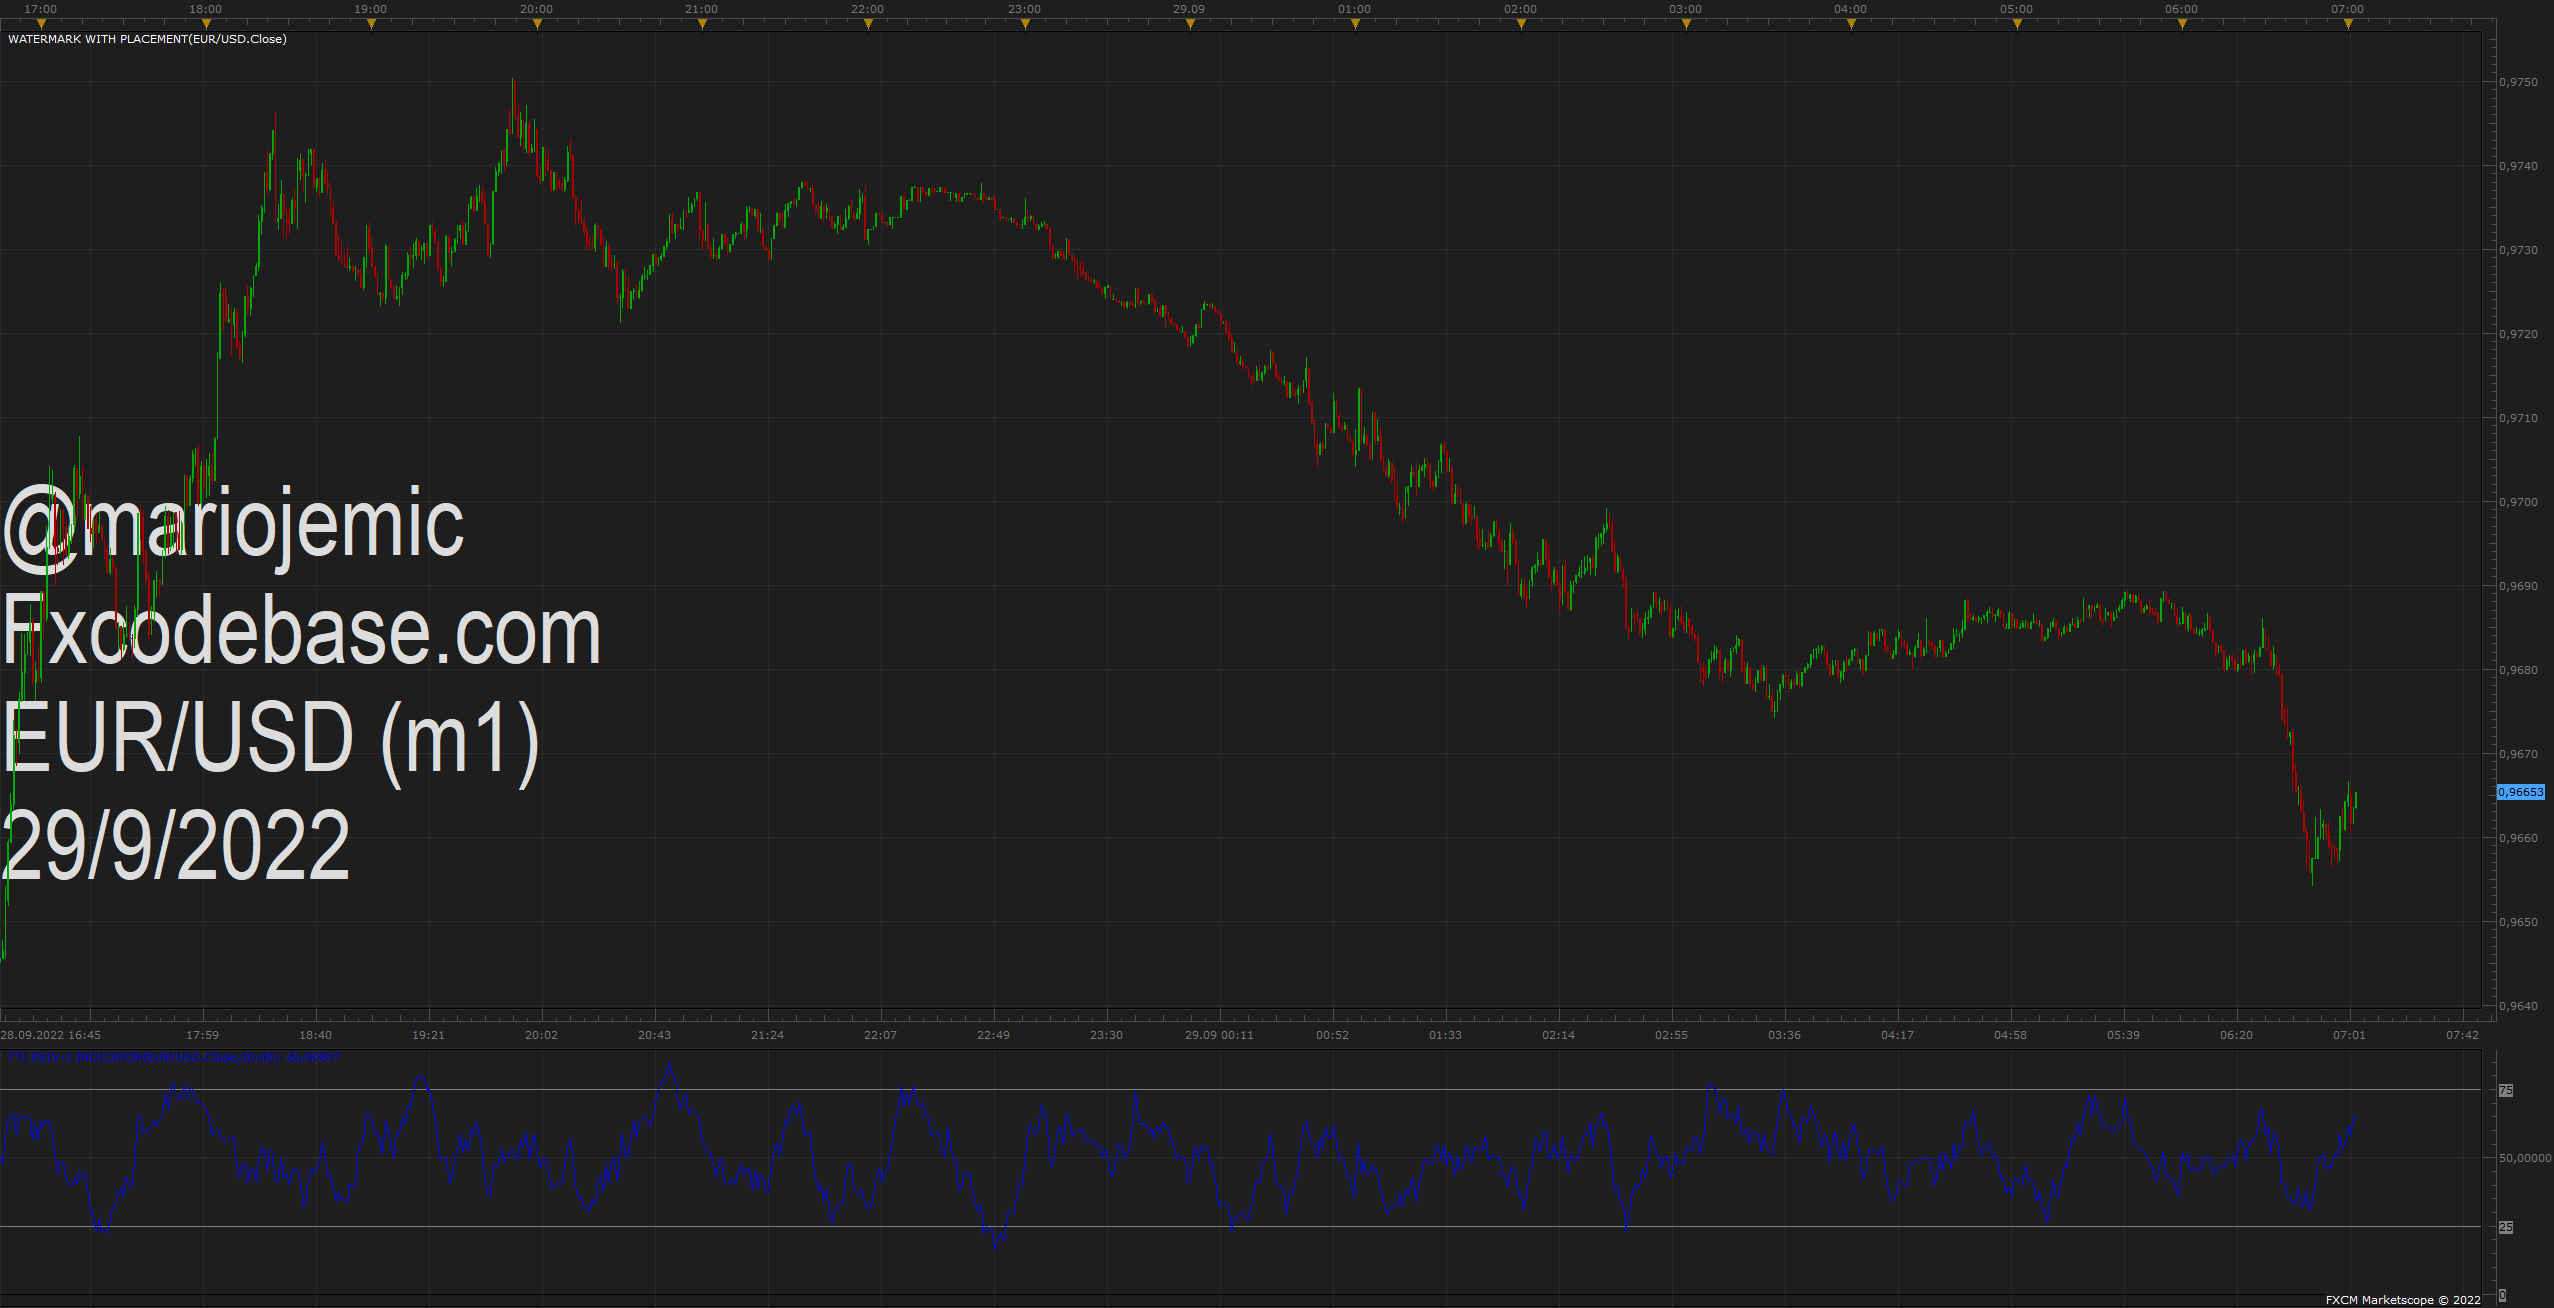The image size is (2554, 1308).
Task: Click the 18:00 hour marker at top
Action: 206,24
